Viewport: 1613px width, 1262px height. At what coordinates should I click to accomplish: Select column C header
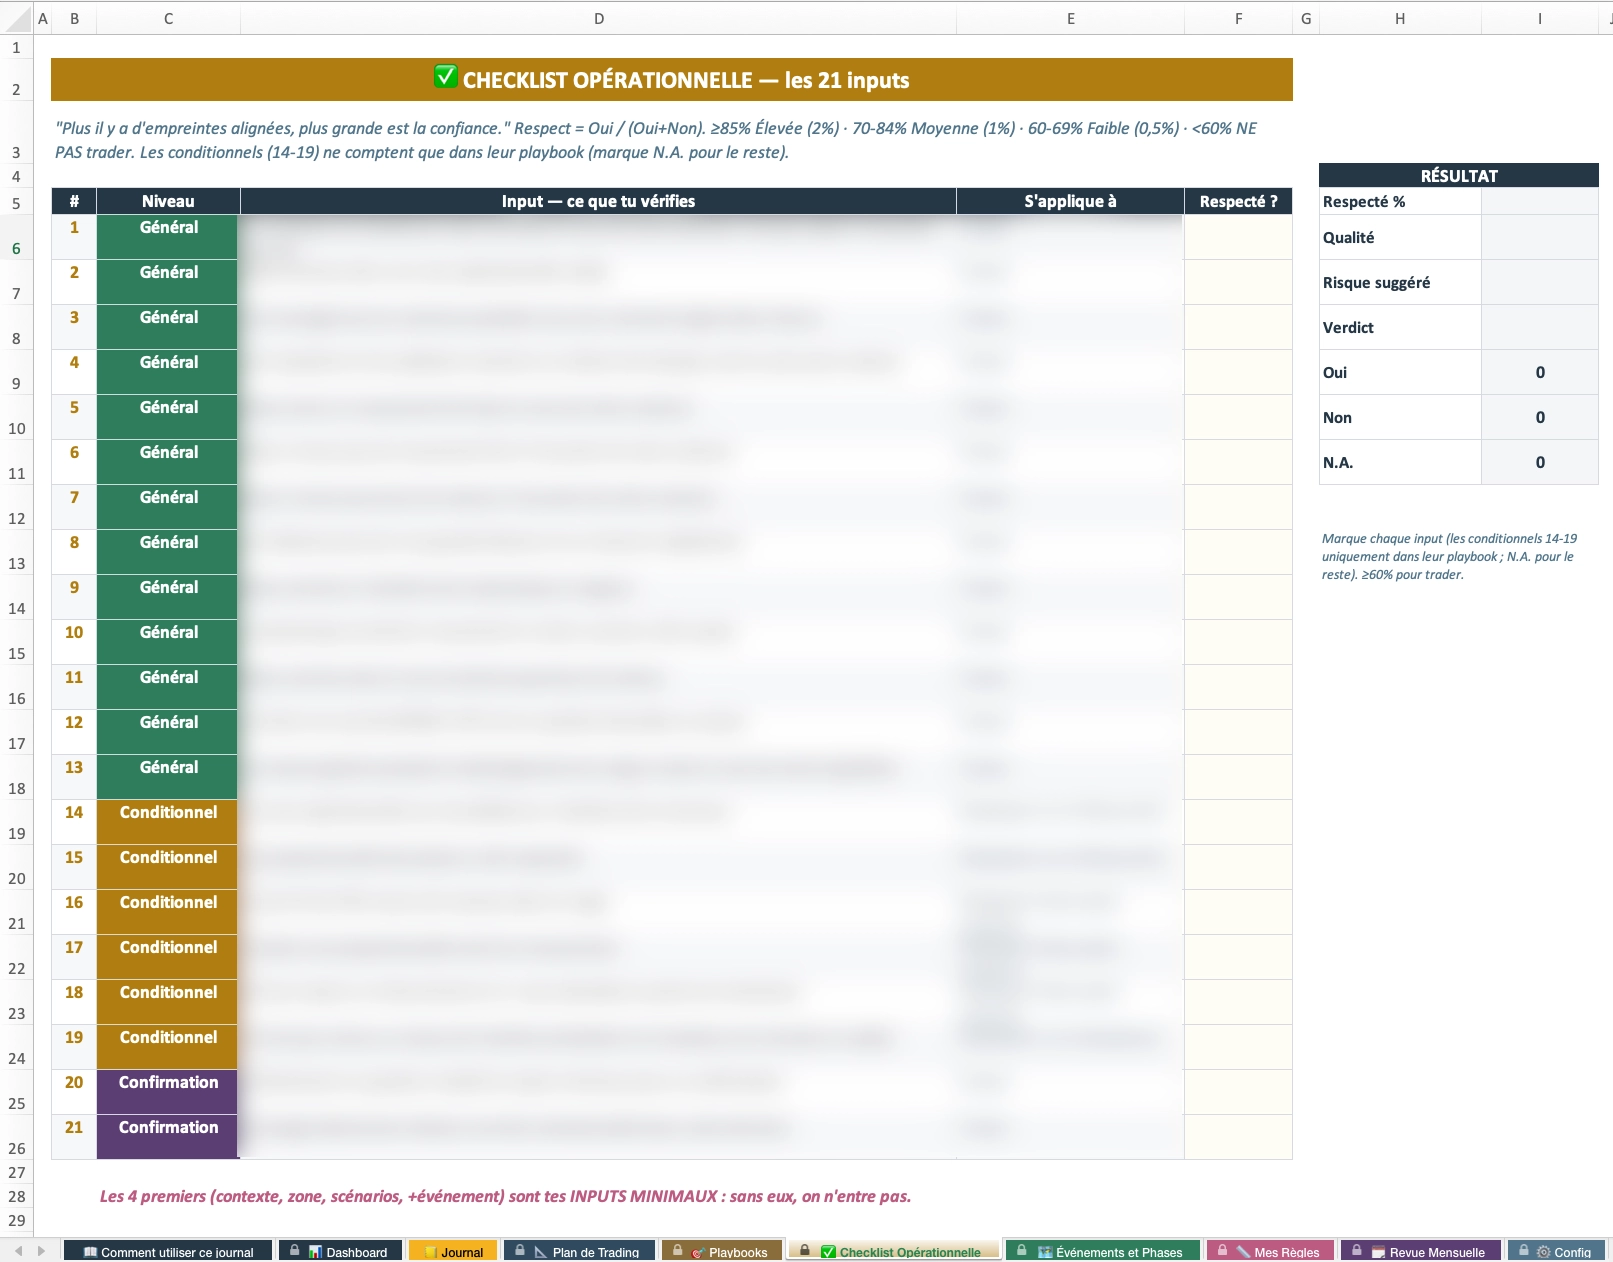coord(168,18)
